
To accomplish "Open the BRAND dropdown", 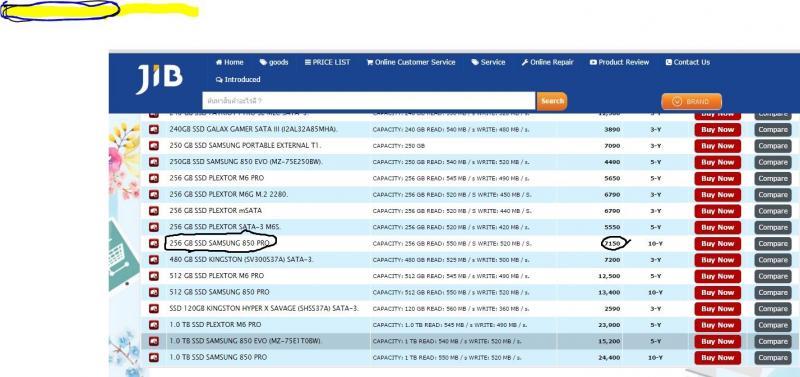I will (691, 102).
